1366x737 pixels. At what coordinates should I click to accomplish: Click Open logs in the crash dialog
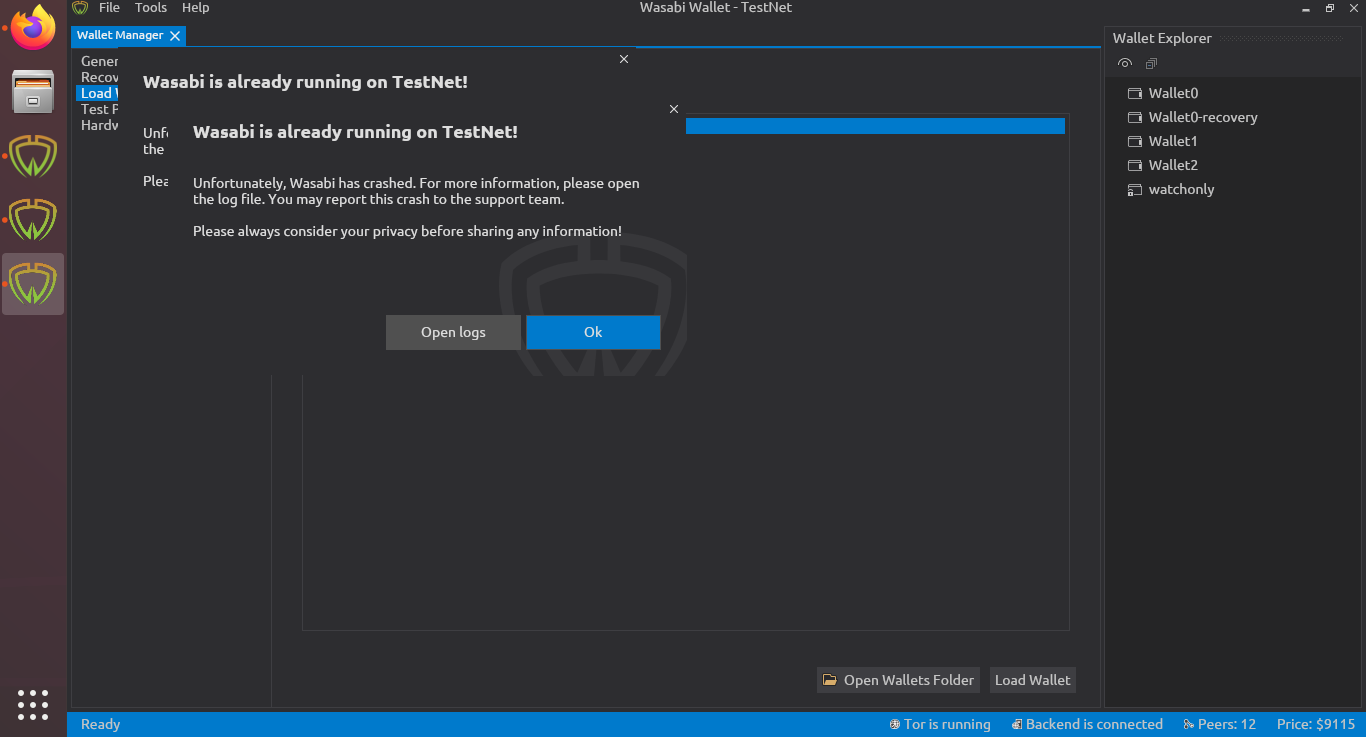[453, 332]
